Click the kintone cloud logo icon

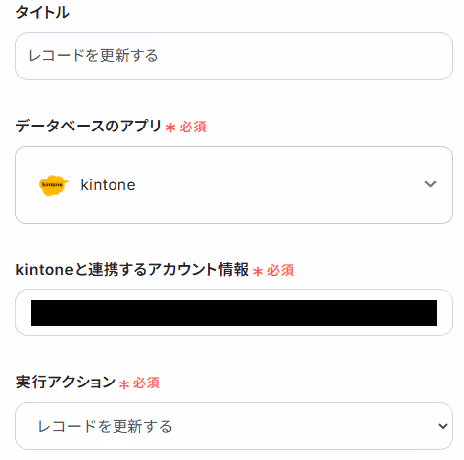point(54,185)
